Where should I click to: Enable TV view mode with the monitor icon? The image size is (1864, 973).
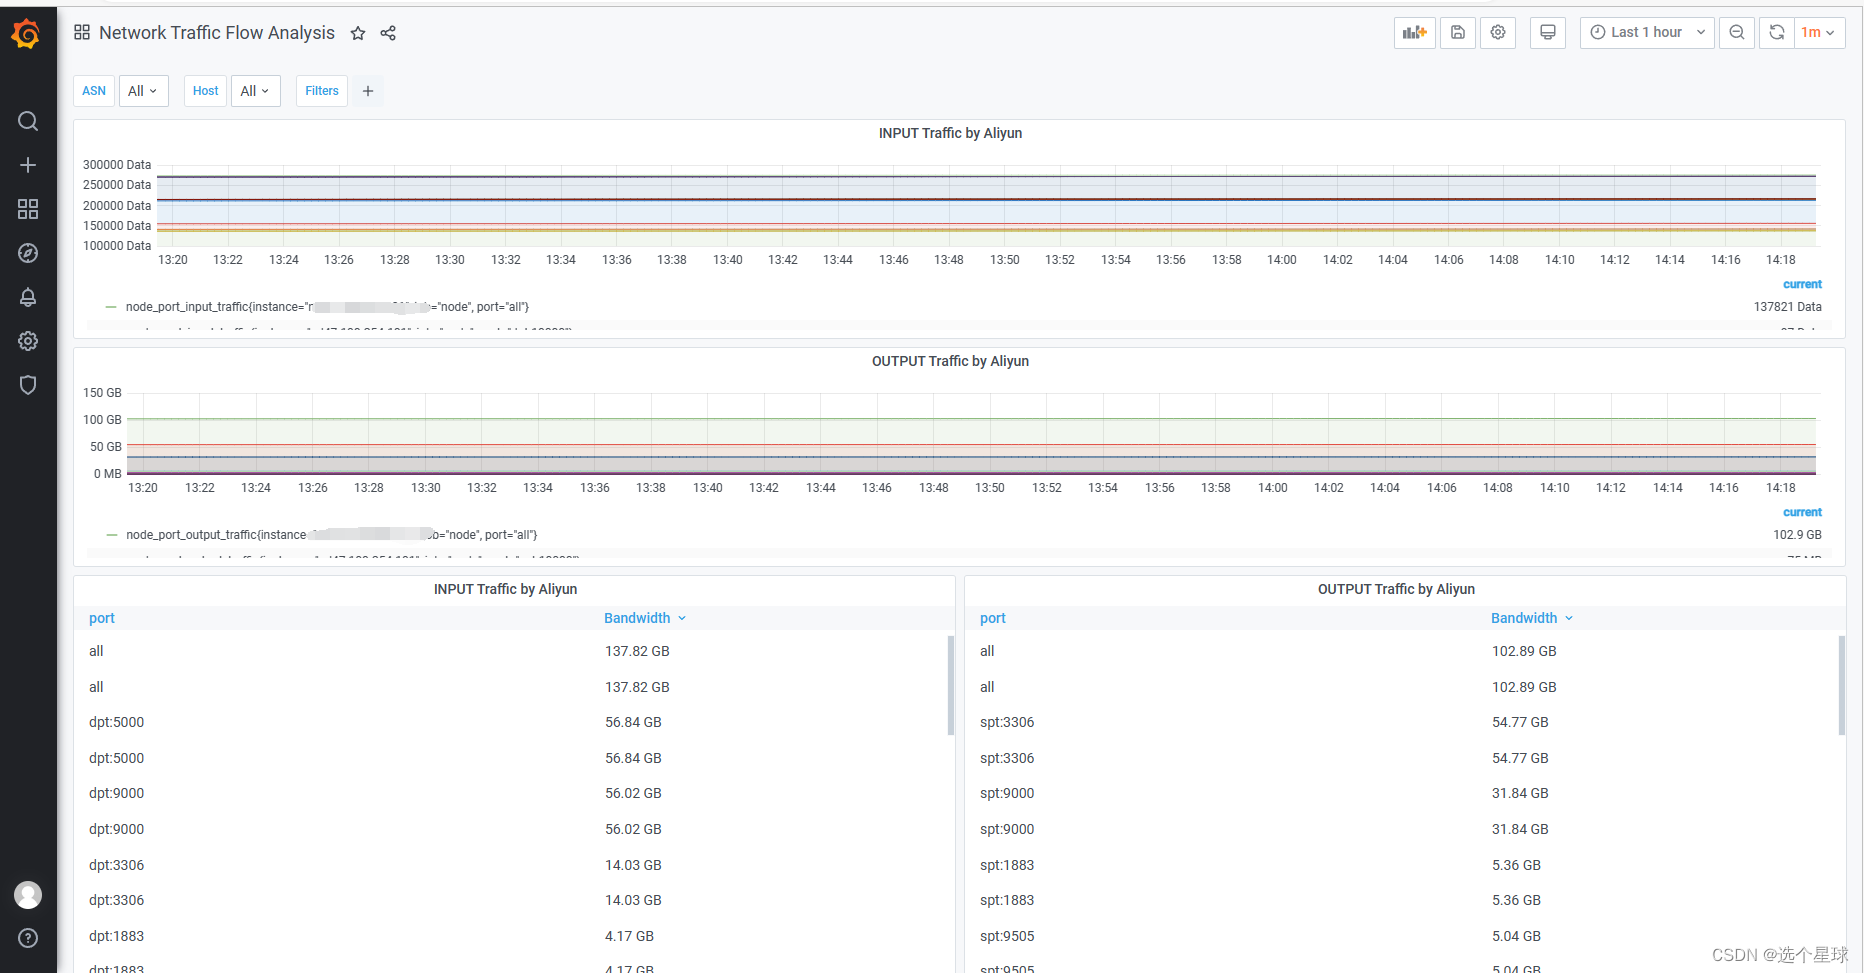coord(1547,32)
